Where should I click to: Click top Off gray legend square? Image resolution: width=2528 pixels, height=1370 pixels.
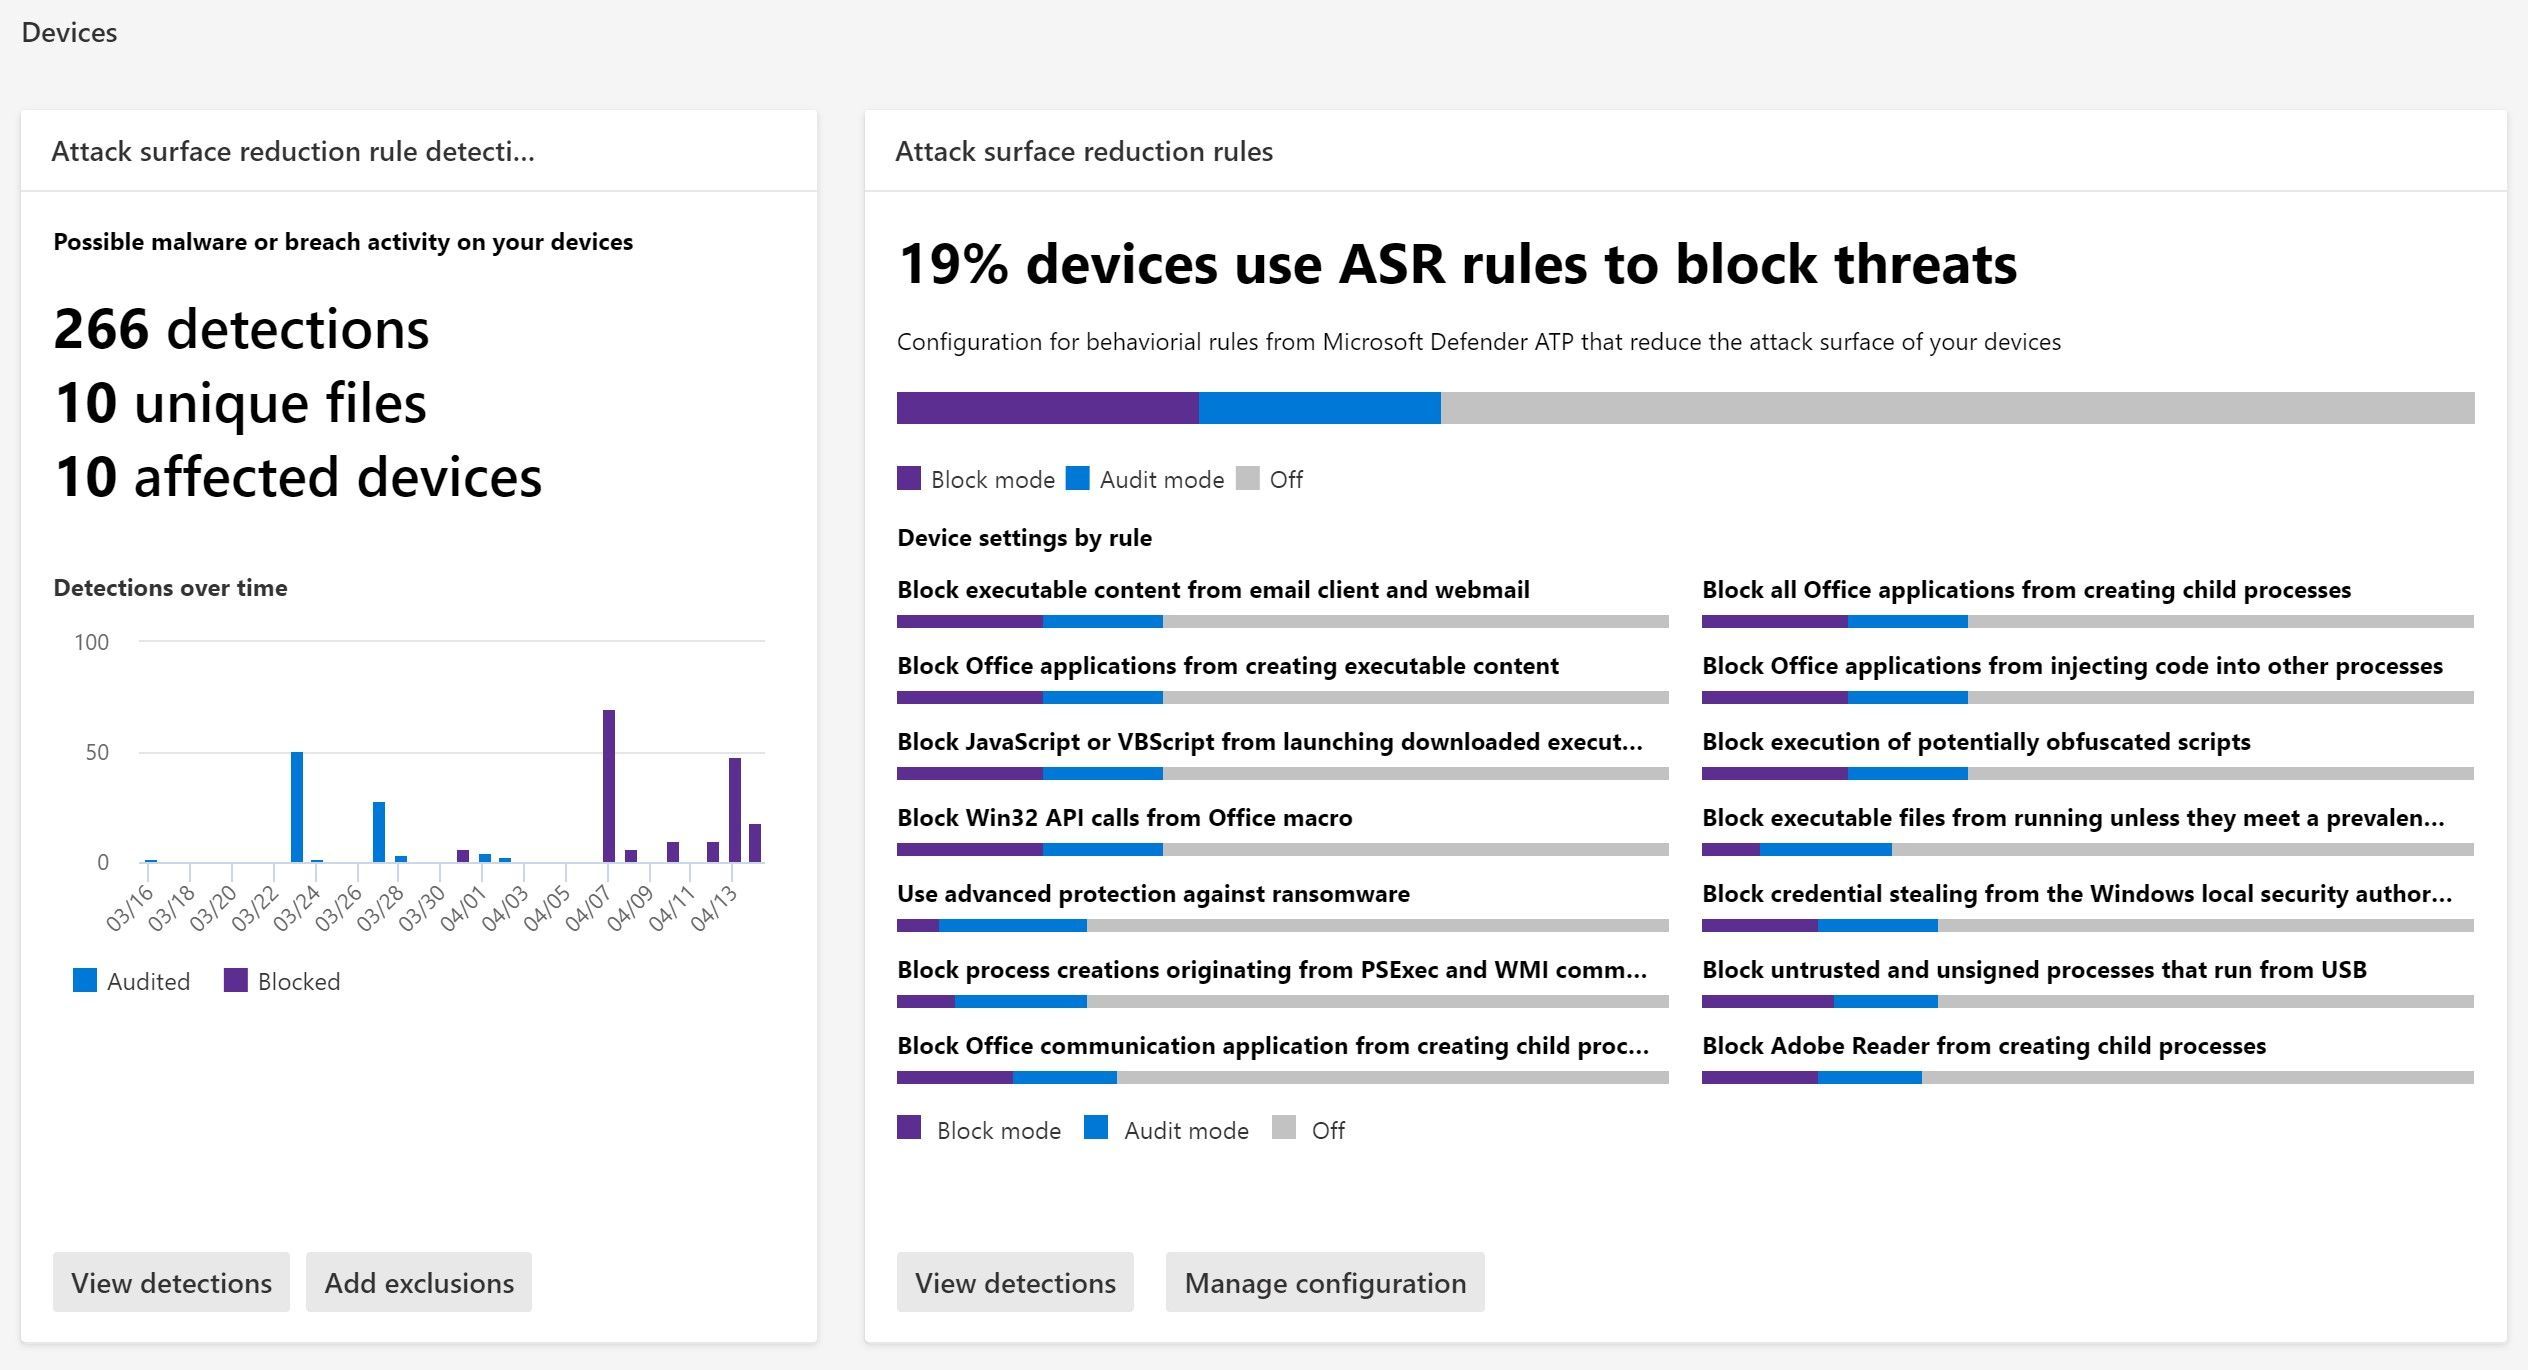(1247, 478)
